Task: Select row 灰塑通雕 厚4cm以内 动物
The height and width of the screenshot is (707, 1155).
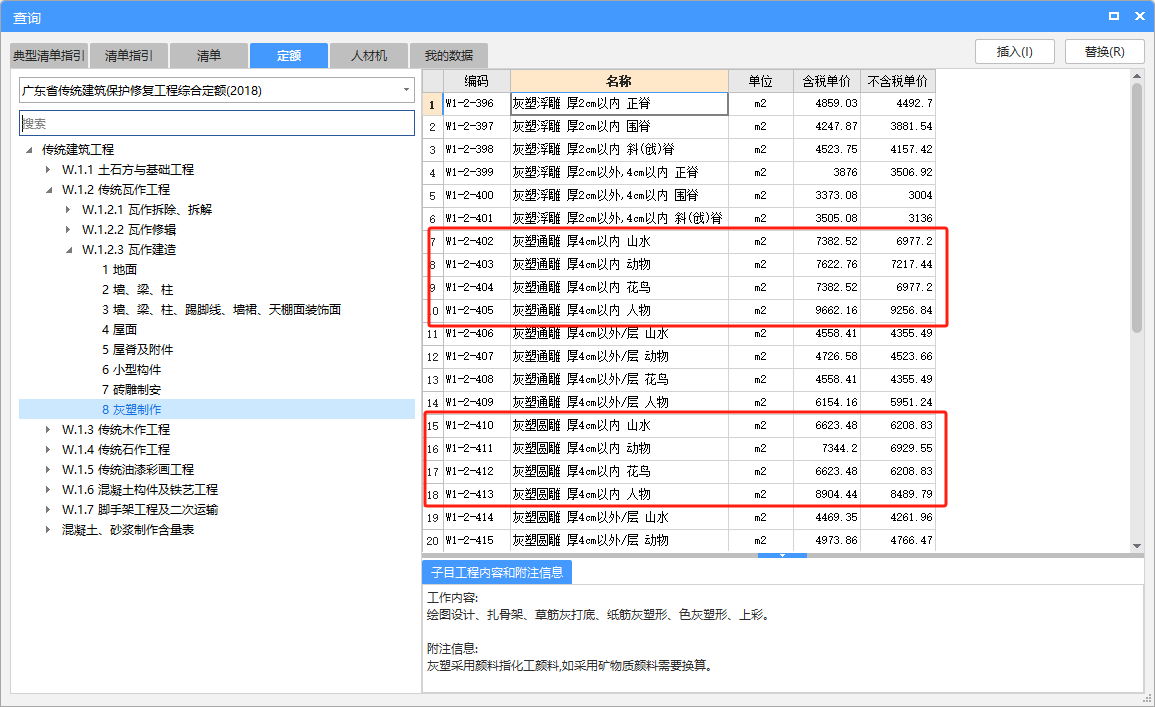Action: click(619, 264)
